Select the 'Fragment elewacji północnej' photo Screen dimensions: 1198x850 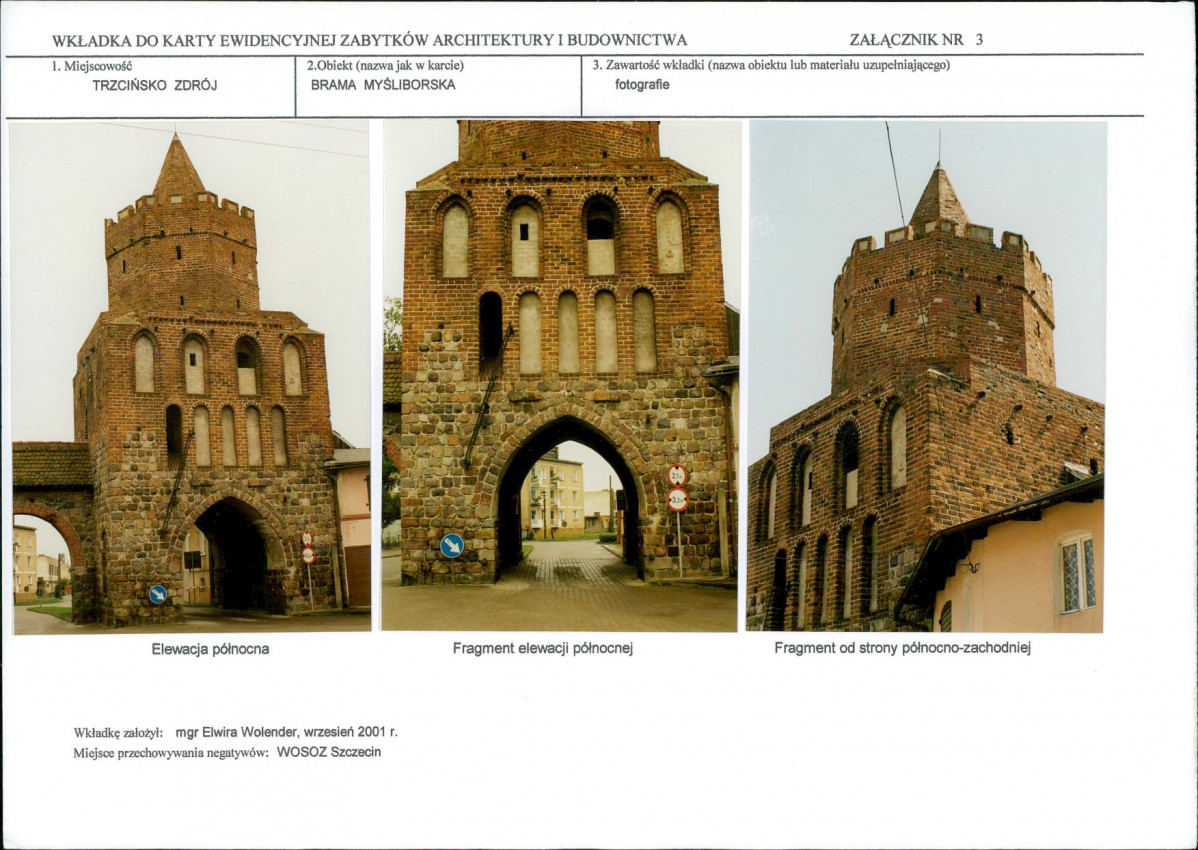(x=561, y=376)
